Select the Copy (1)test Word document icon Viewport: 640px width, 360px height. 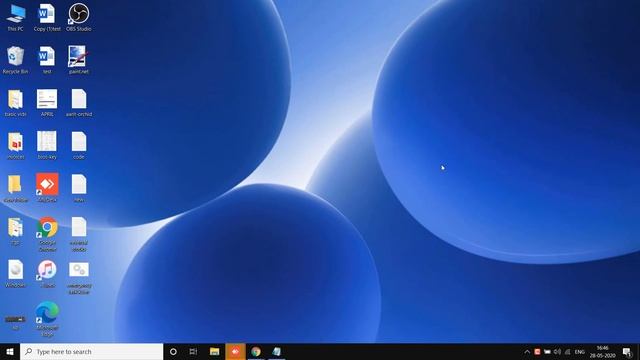(x=47, y=18)
